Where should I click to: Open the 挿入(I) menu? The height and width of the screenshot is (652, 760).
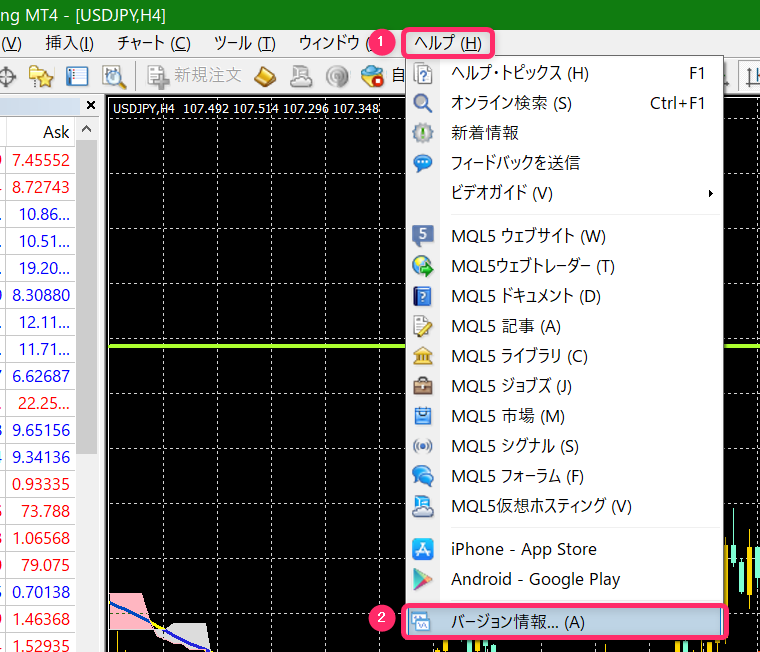70,44
